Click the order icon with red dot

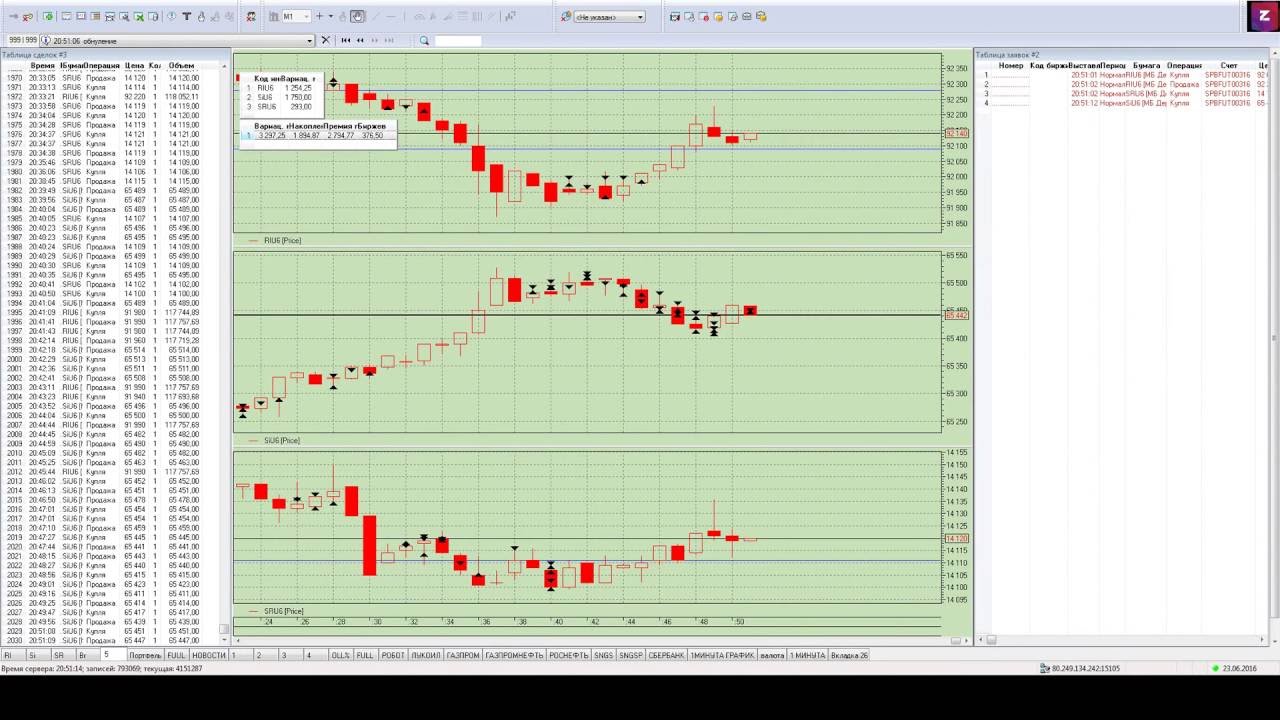(704, 17)
